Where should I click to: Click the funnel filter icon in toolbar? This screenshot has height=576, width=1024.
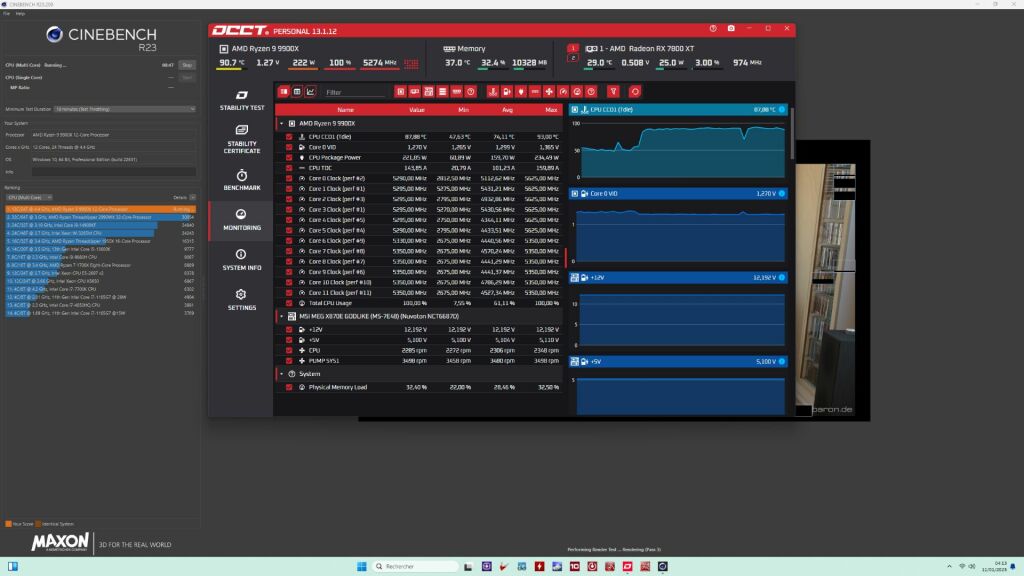(x=613, y=92)
